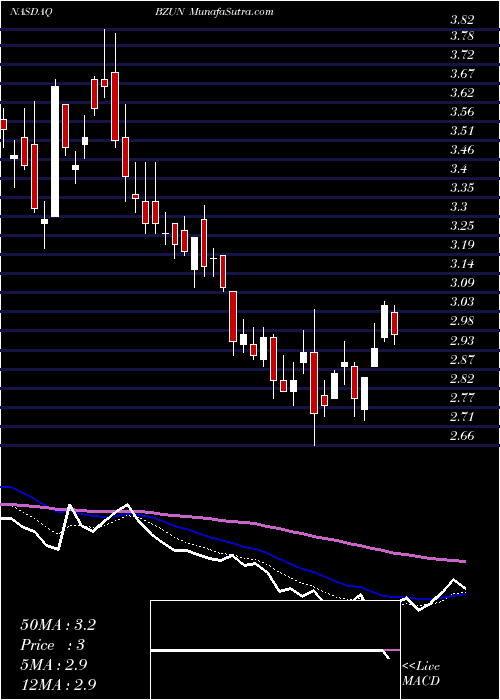Select the 3.46 price axis label
500x700 pixels.
462,150
